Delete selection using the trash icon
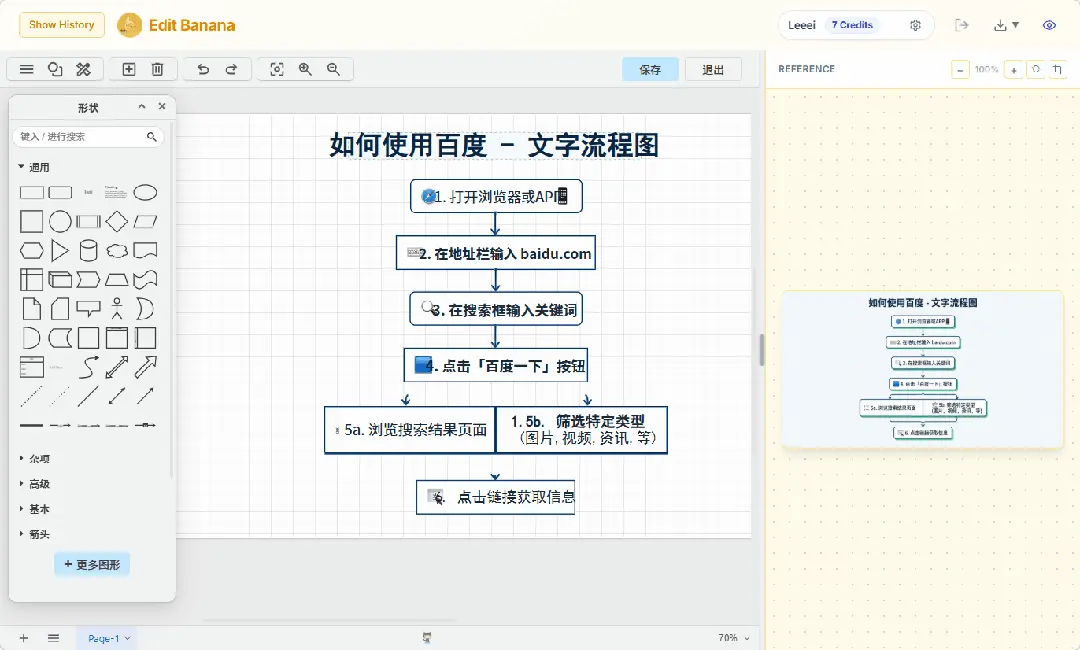The width and height of the screenshot is (1080, 650). pyautogui.click(x=157, y=69)
